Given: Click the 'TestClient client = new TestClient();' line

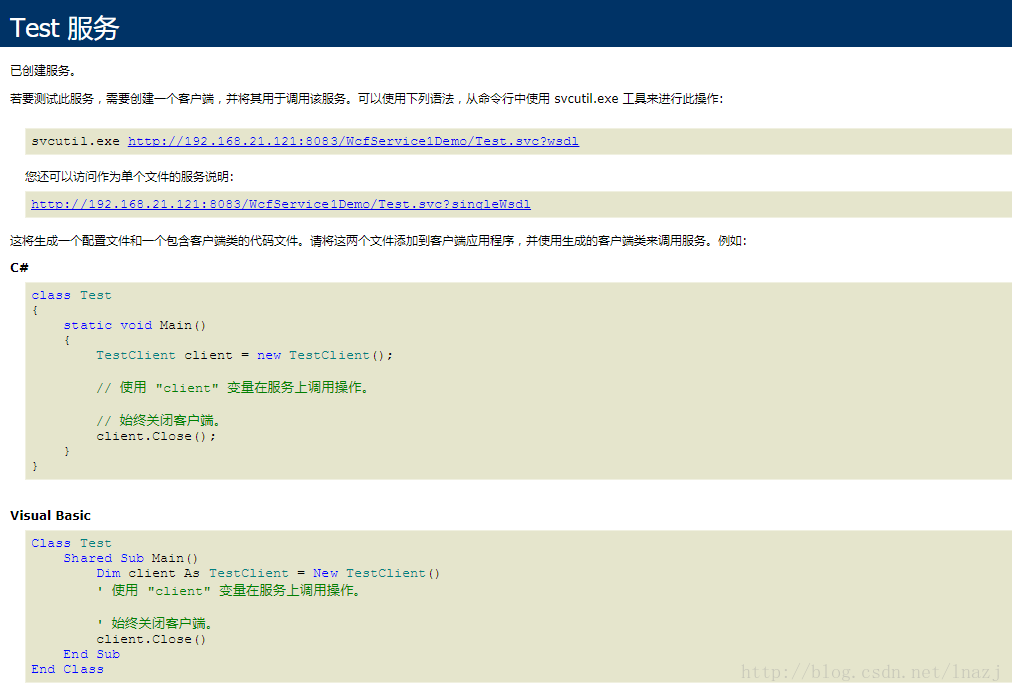Looking at the screenshot, I should [x=244, y=355].
